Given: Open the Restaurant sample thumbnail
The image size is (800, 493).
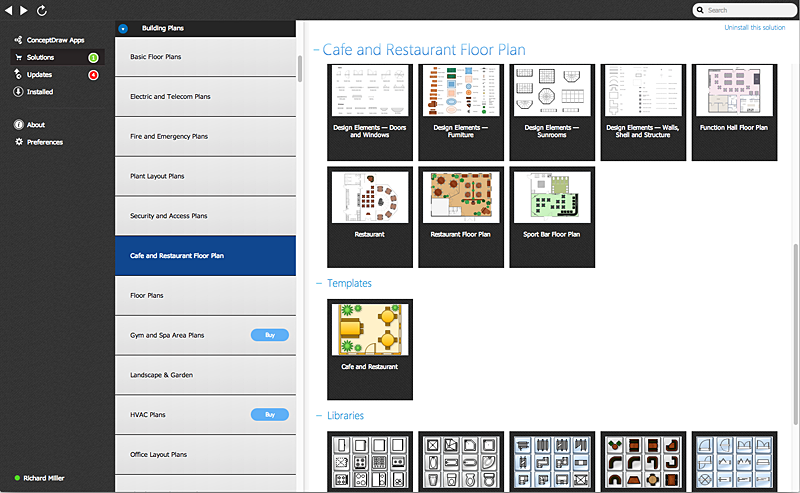Looking at the screenshot, I should (x=370, y=217).
